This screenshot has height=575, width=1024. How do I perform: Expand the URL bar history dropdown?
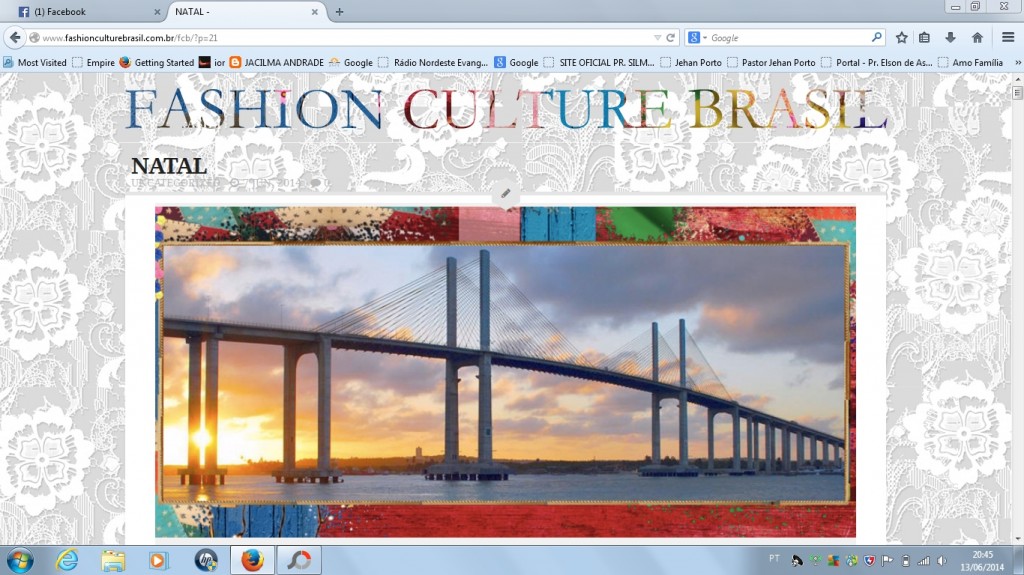click(657, 37)
